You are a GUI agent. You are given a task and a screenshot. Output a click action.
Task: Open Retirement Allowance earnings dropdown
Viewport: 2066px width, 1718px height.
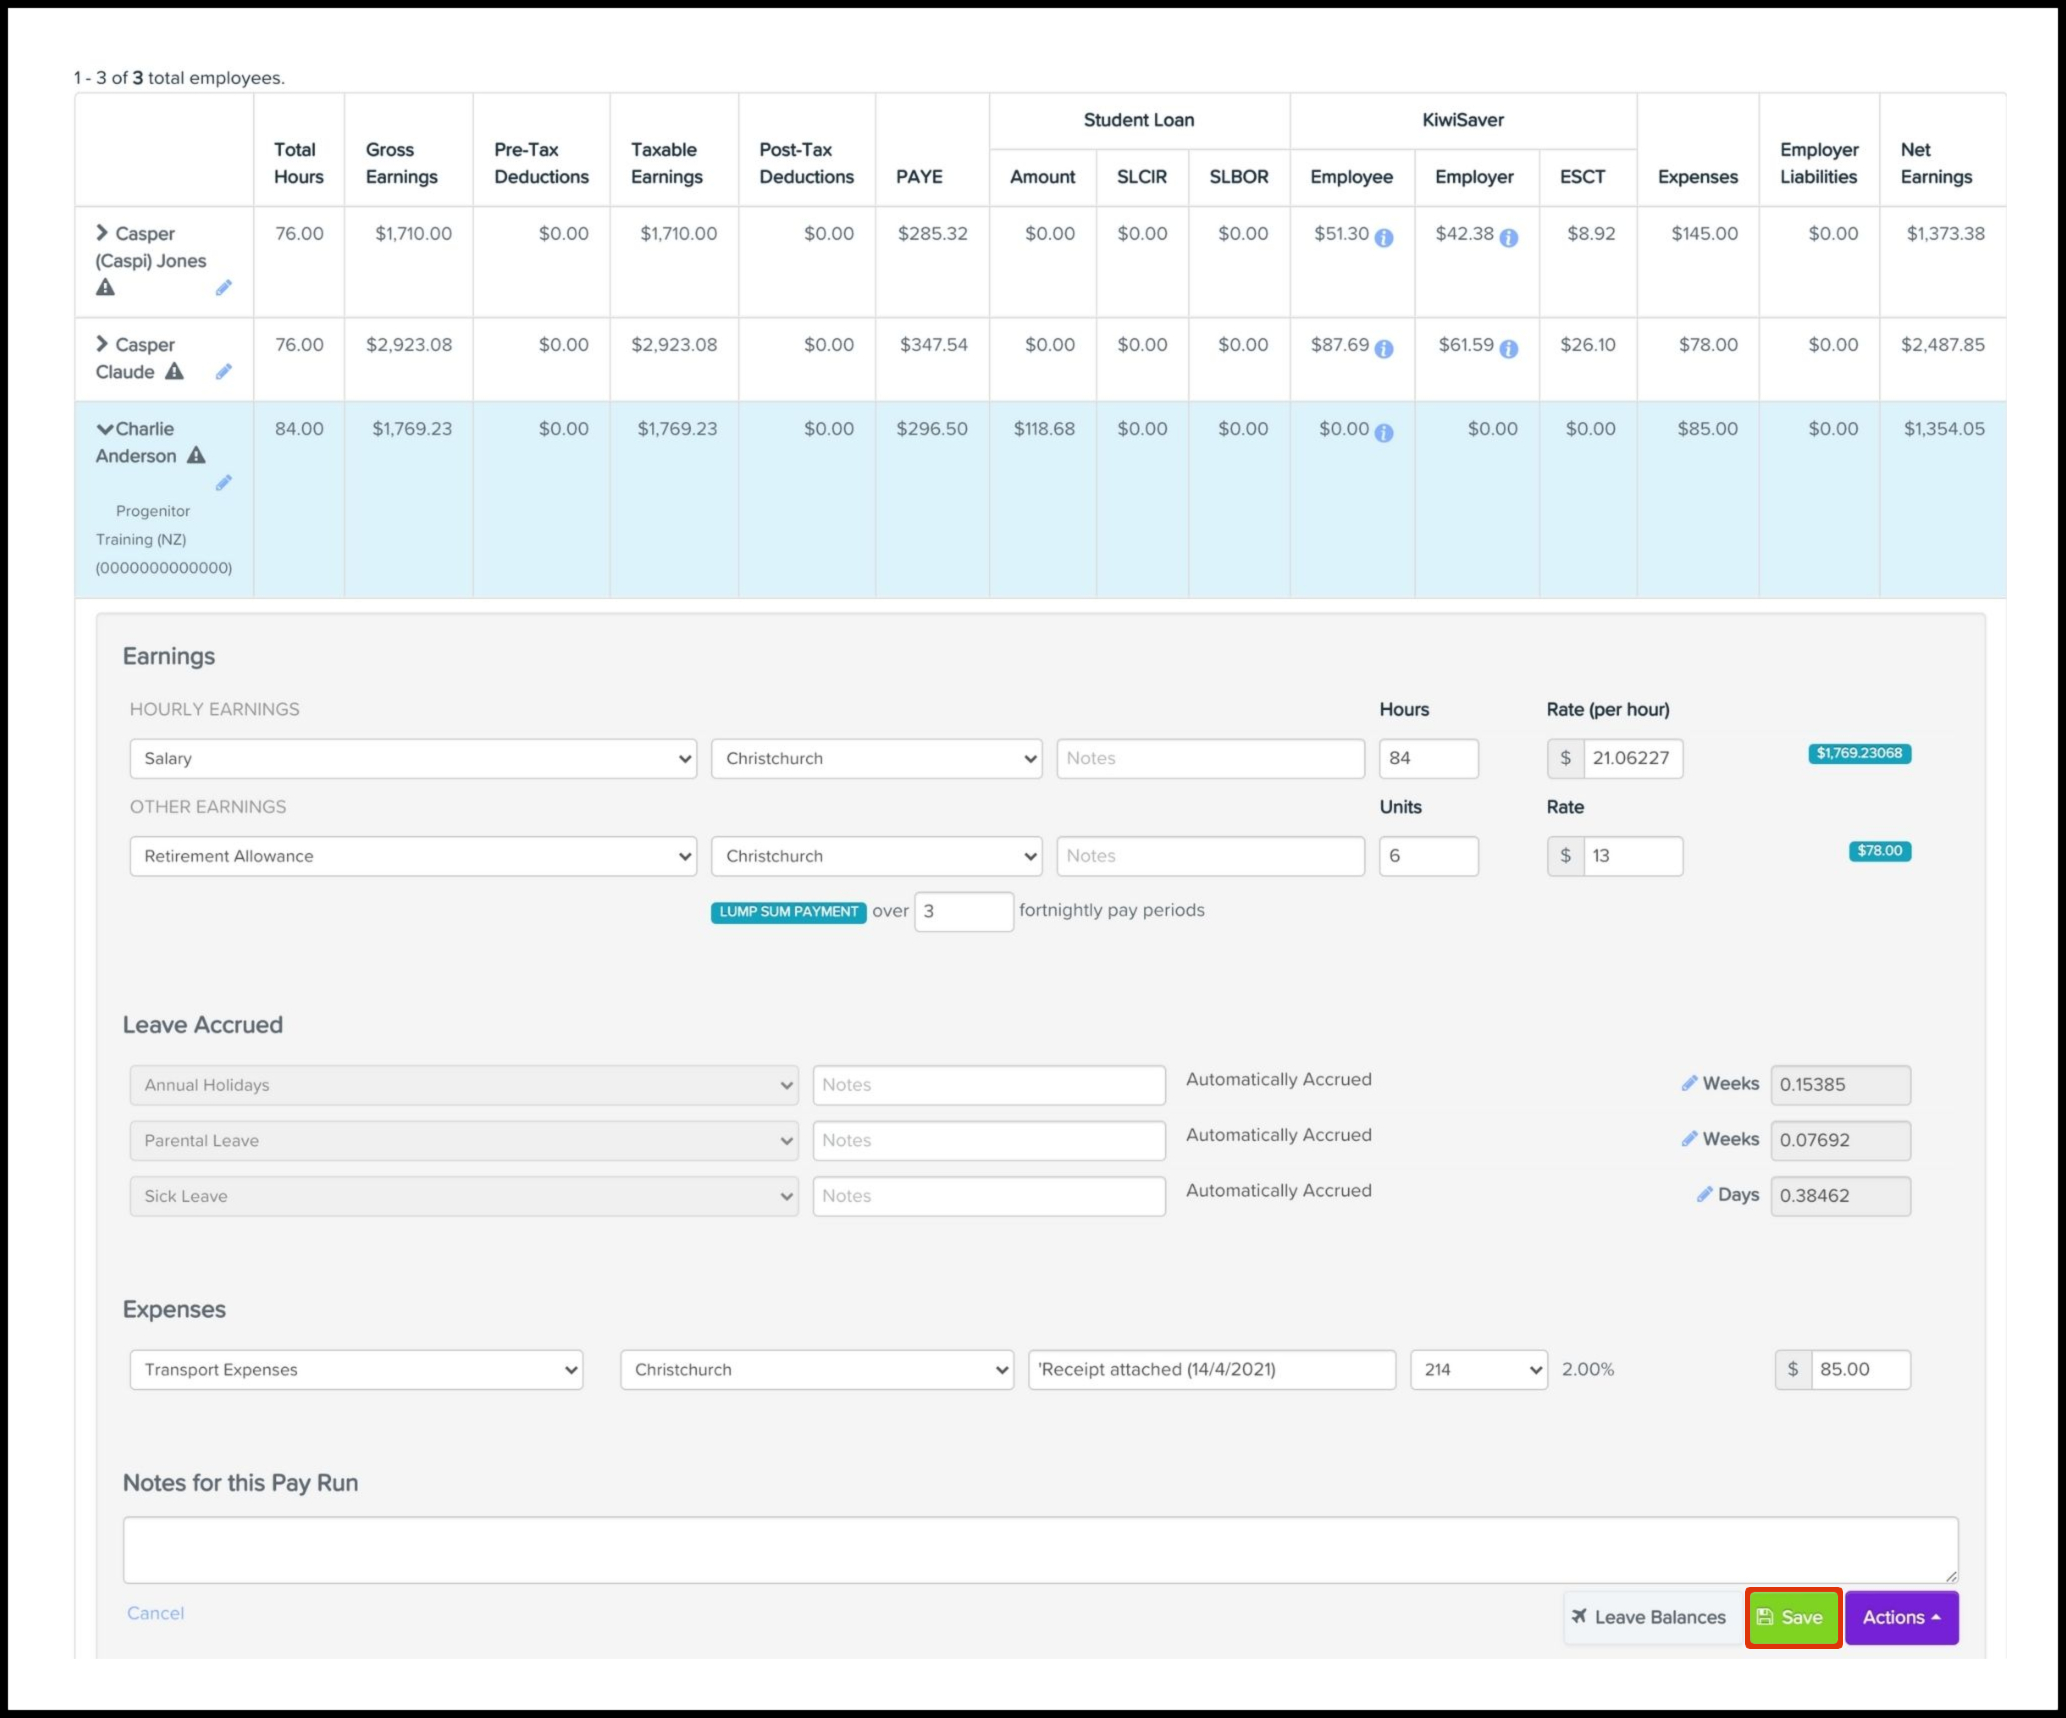coord(413,856)
